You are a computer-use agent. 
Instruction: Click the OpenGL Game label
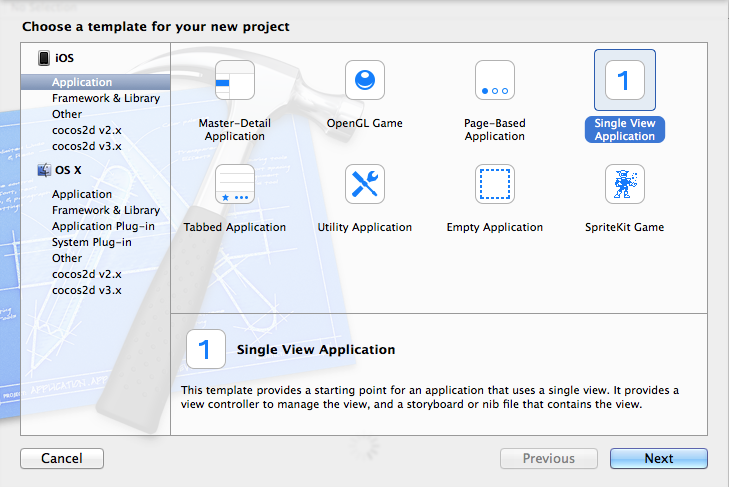[365, 123]
